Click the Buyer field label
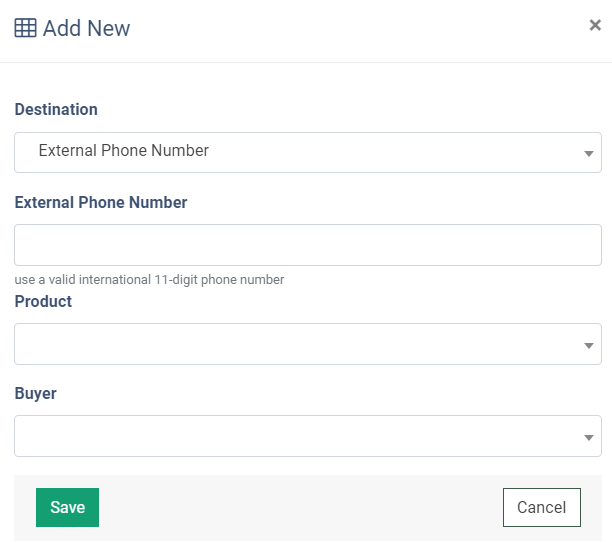Image resolution: width=612 pixels, height=548 pixels. click(x=36, y=393)
